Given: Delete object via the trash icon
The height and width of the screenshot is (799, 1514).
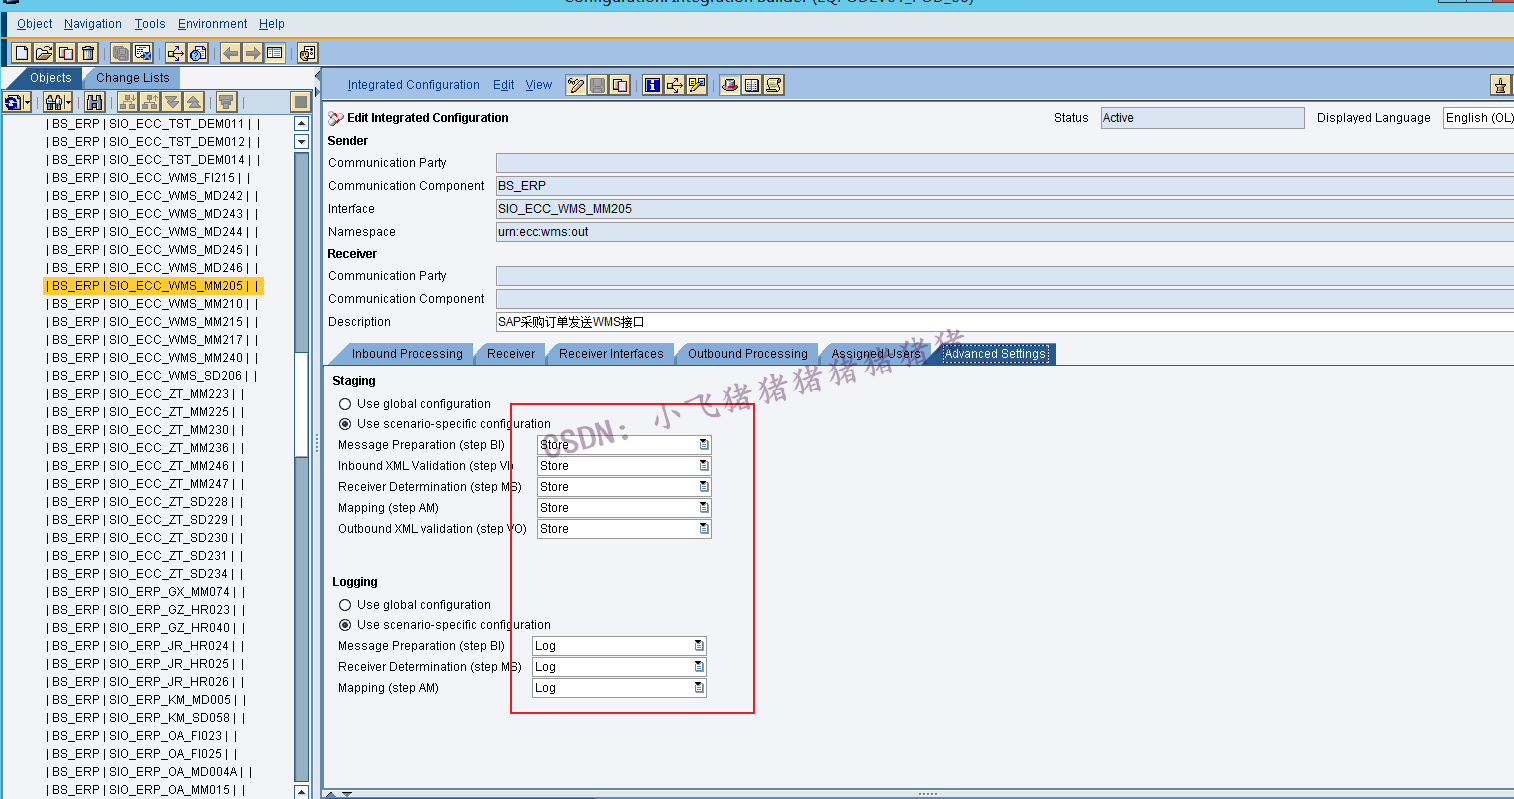Looking at the screenshot, I should click(x=87, y=52).
